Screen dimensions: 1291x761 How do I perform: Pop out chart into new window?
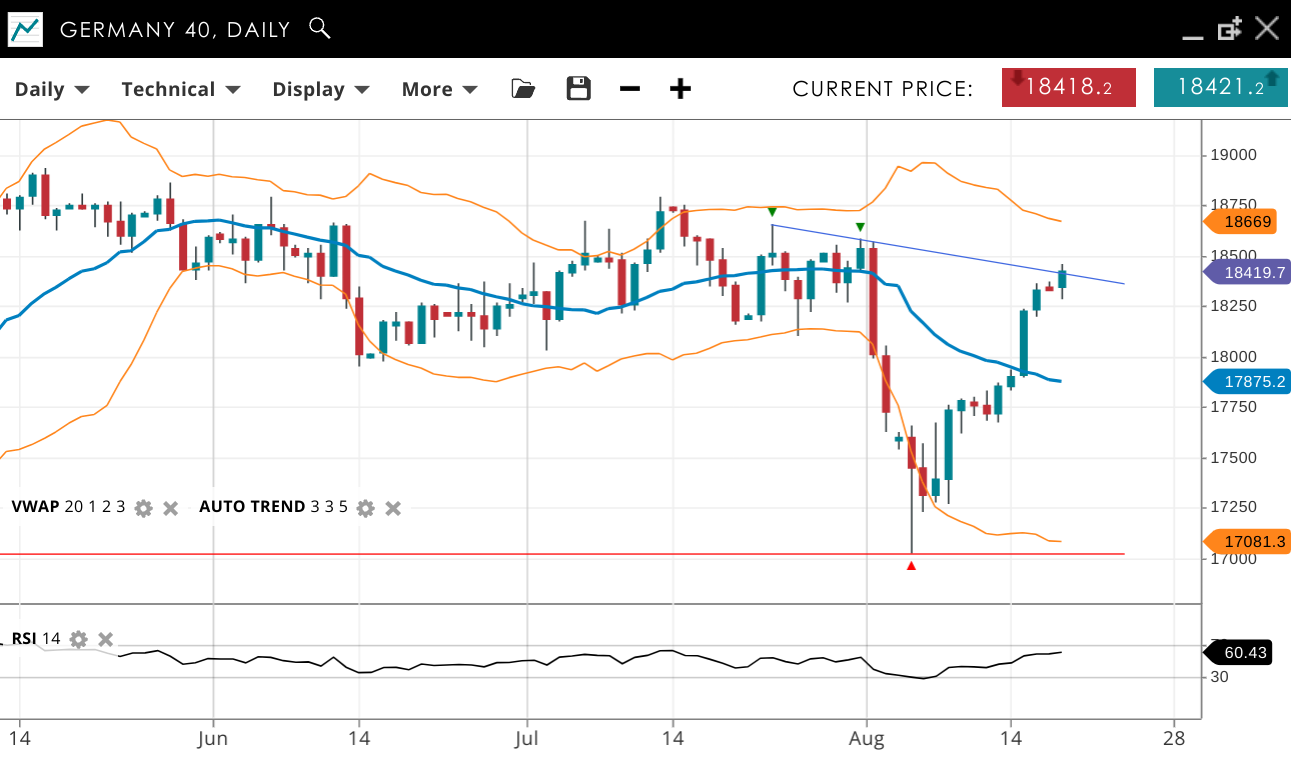click(1229, 29)
